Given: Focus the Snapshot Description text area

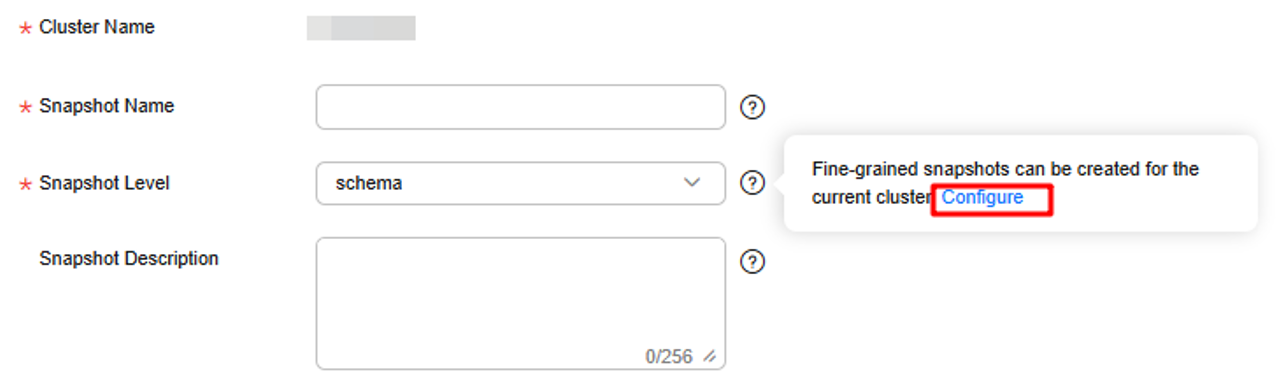Looking at the screenshot, I should pos(520,303).
